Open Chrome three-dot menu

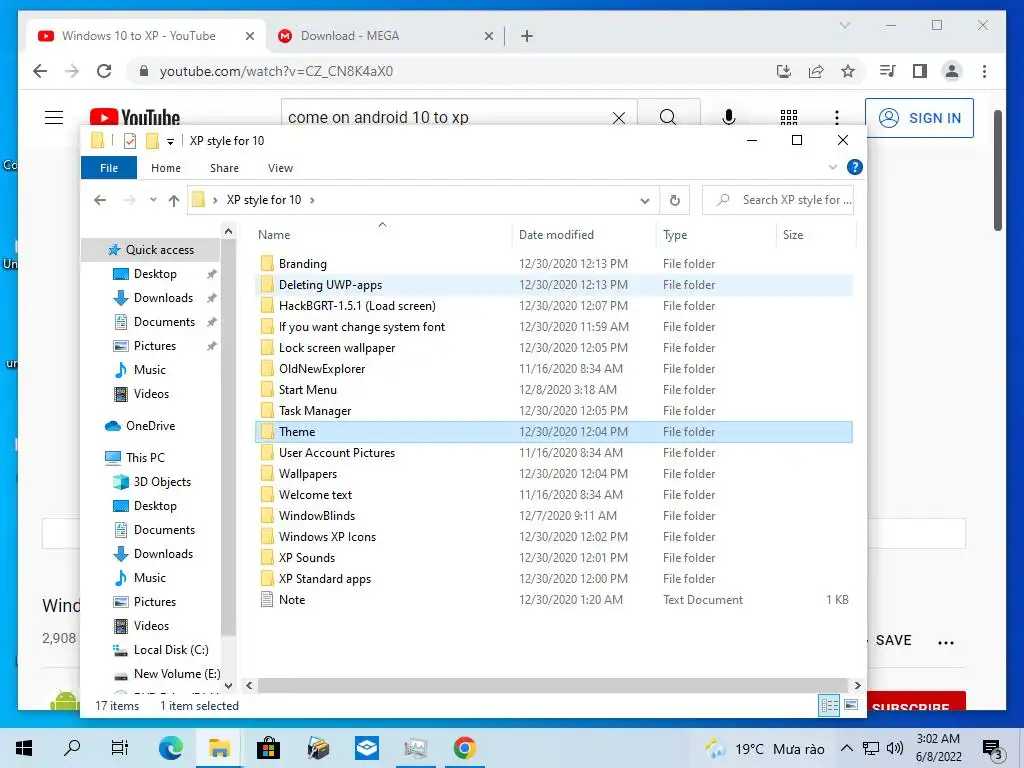tap(984, 71)
